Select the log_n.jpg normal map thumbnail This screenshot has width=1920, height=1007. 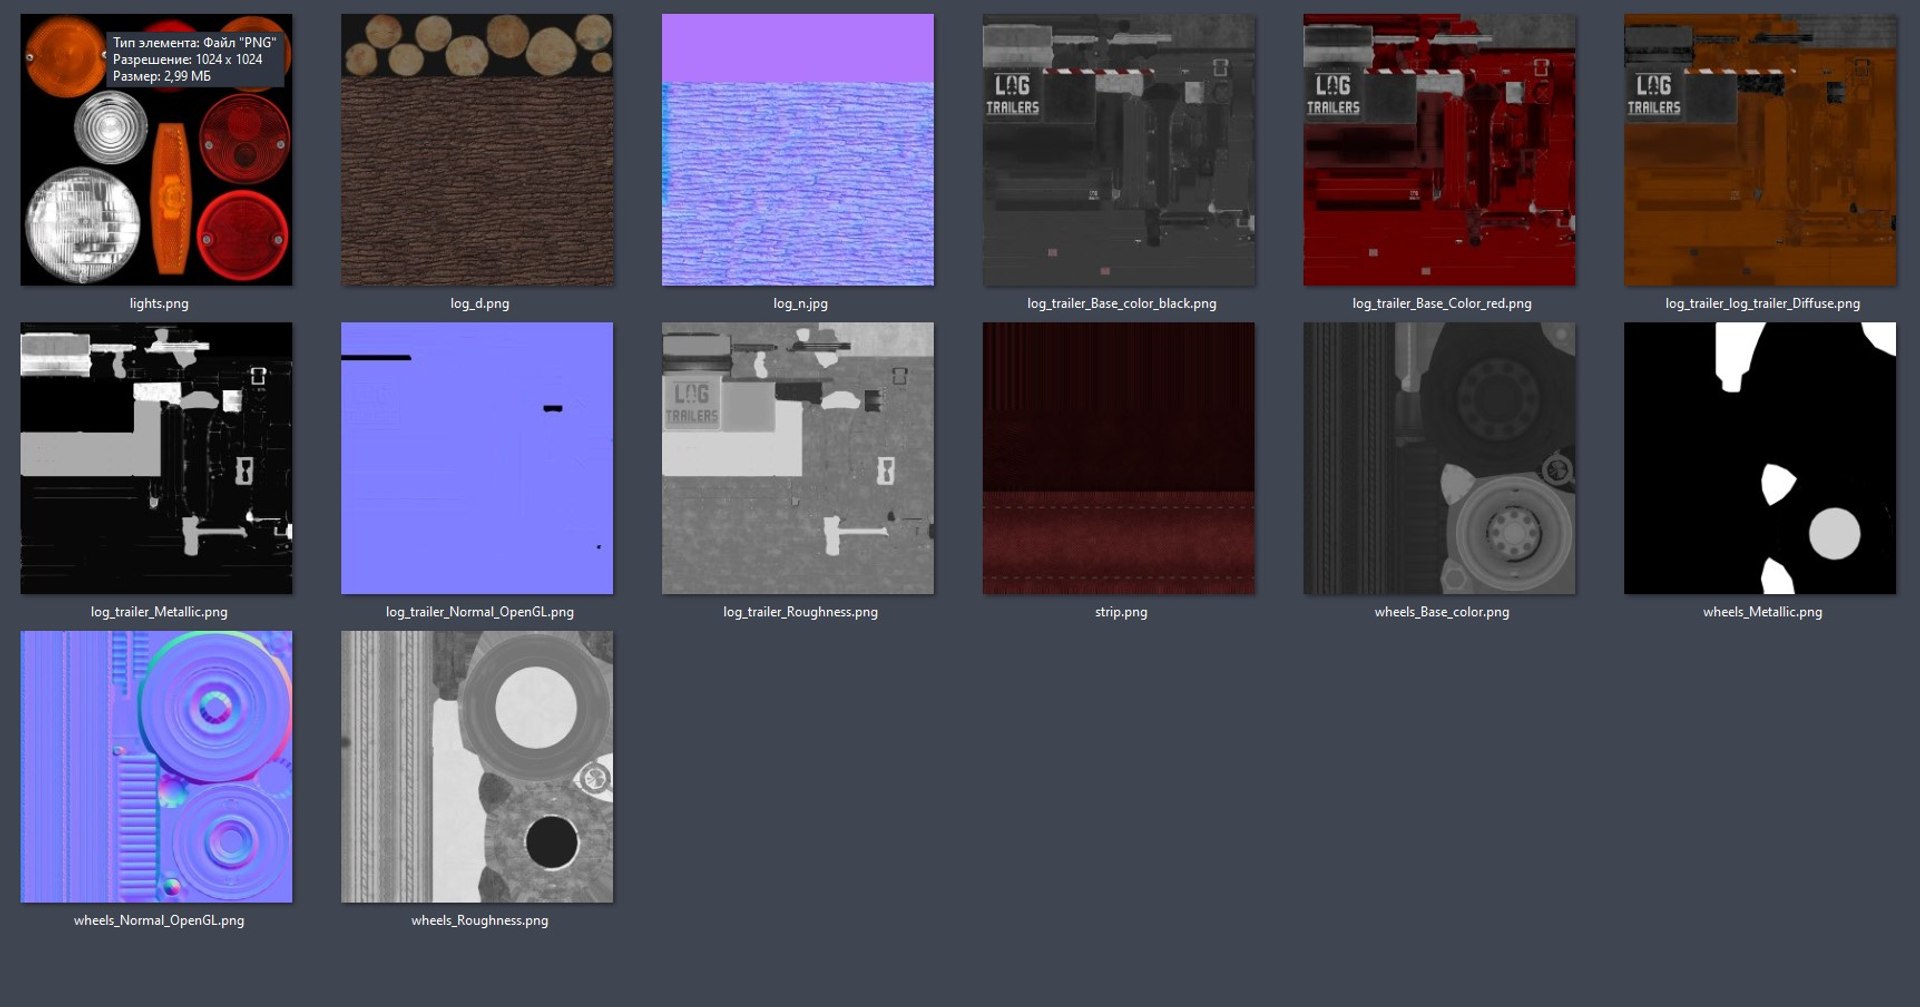point(798,150)
